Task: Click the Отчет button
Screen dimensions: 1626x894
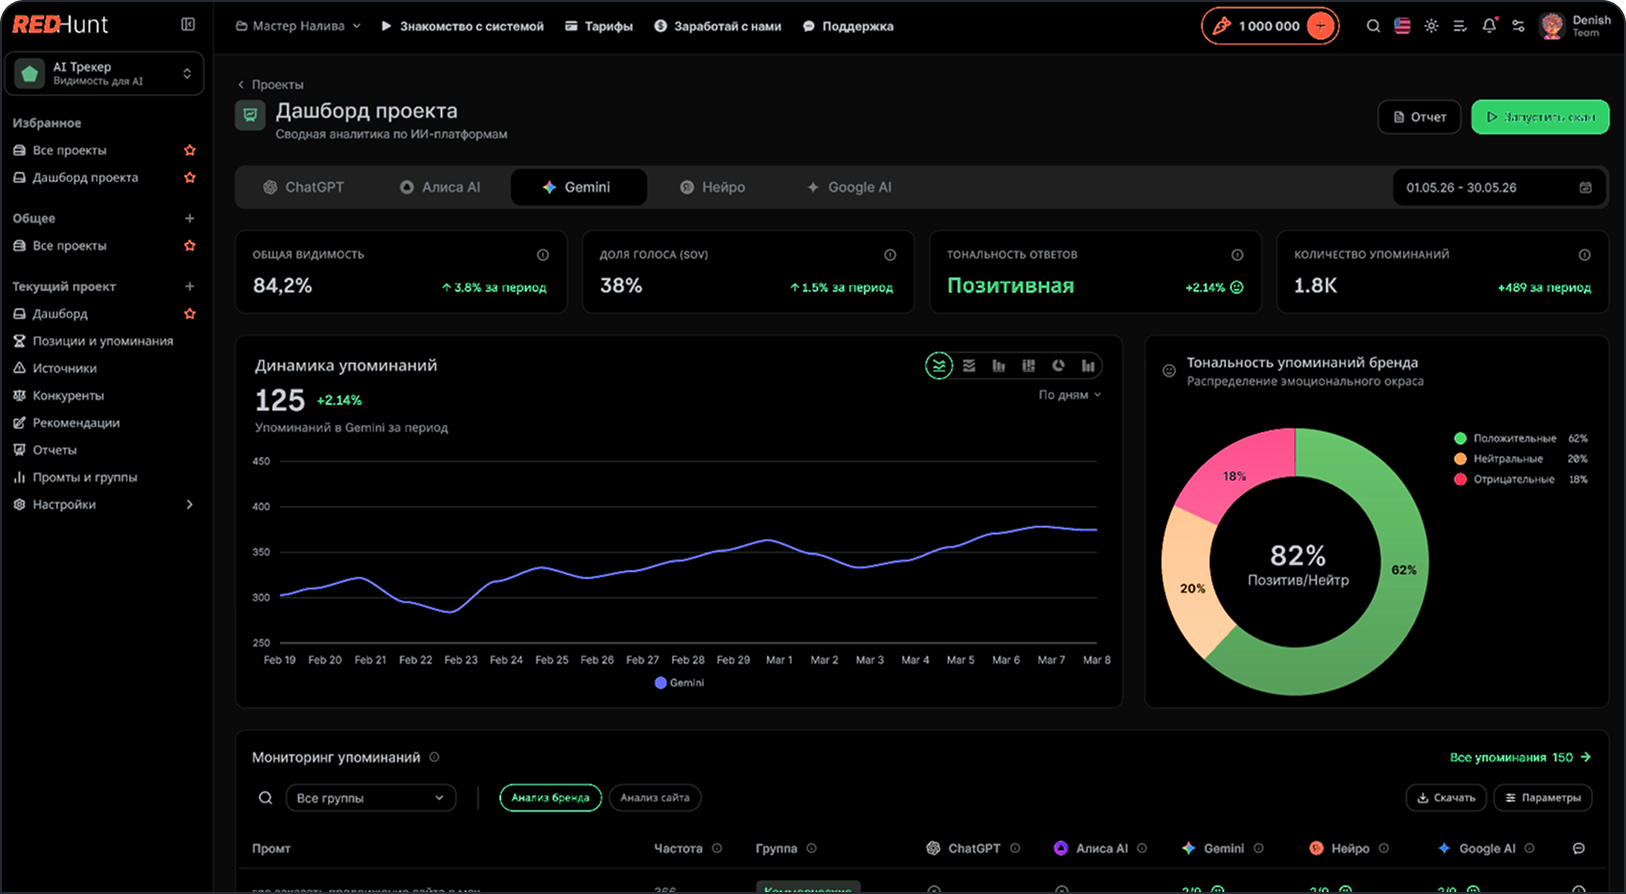Action: [1419, 117]
